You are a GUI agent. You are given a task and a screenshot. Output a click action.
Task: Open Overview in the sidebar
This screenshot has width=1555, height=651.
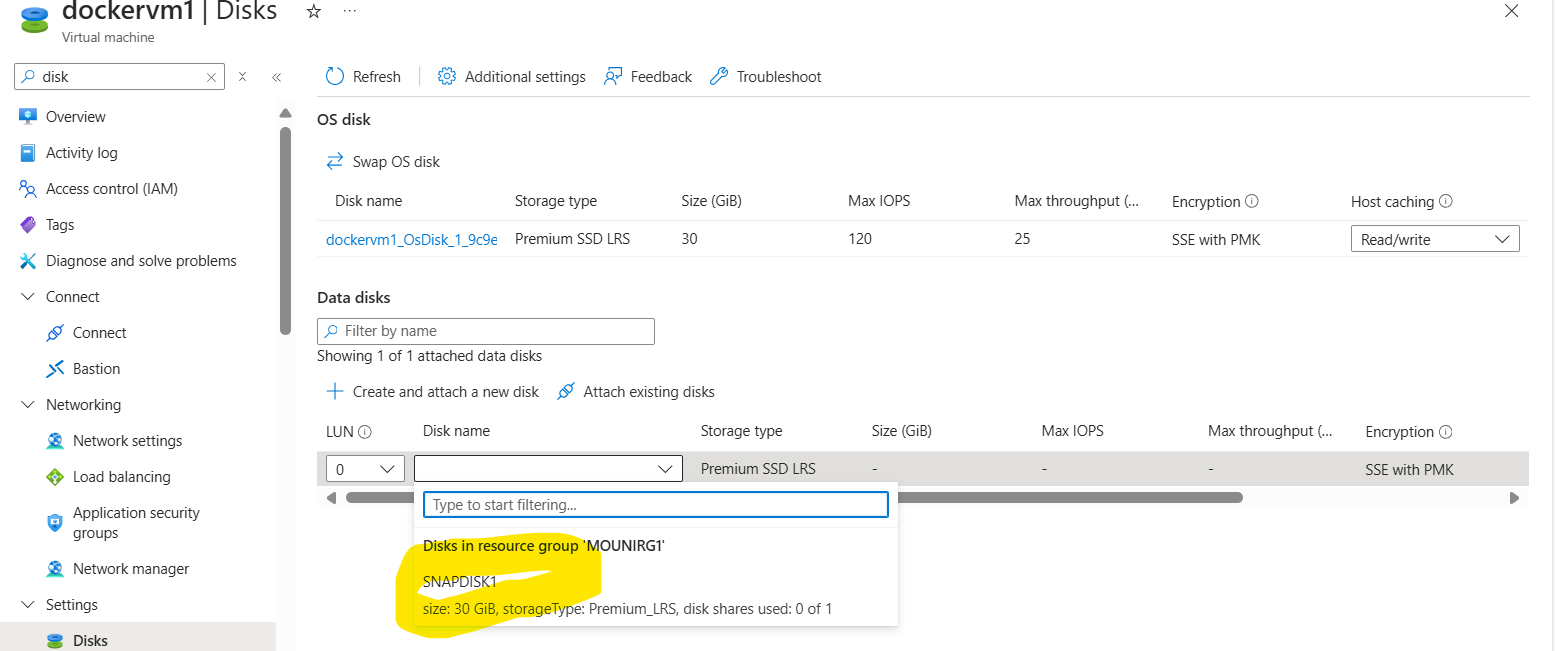[75, 117]
